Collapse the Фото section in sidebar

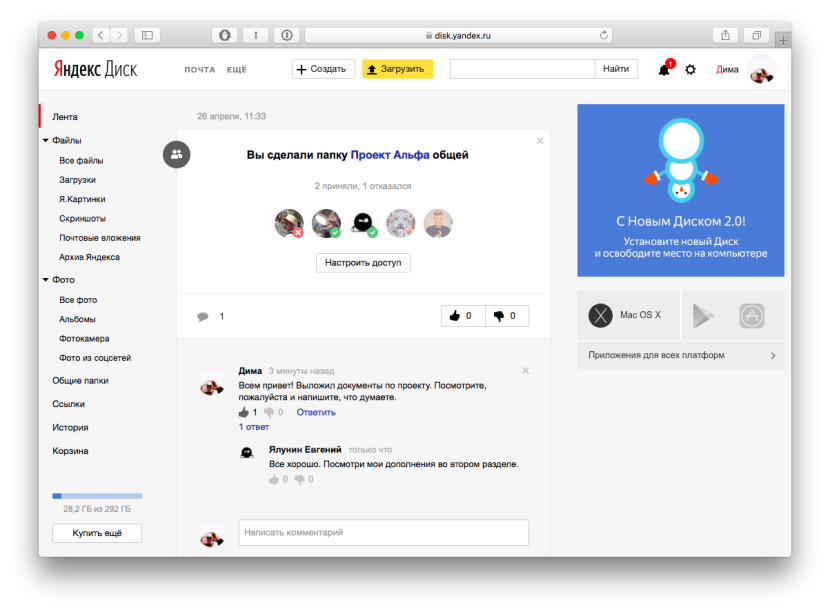click(x=46, y=280)
